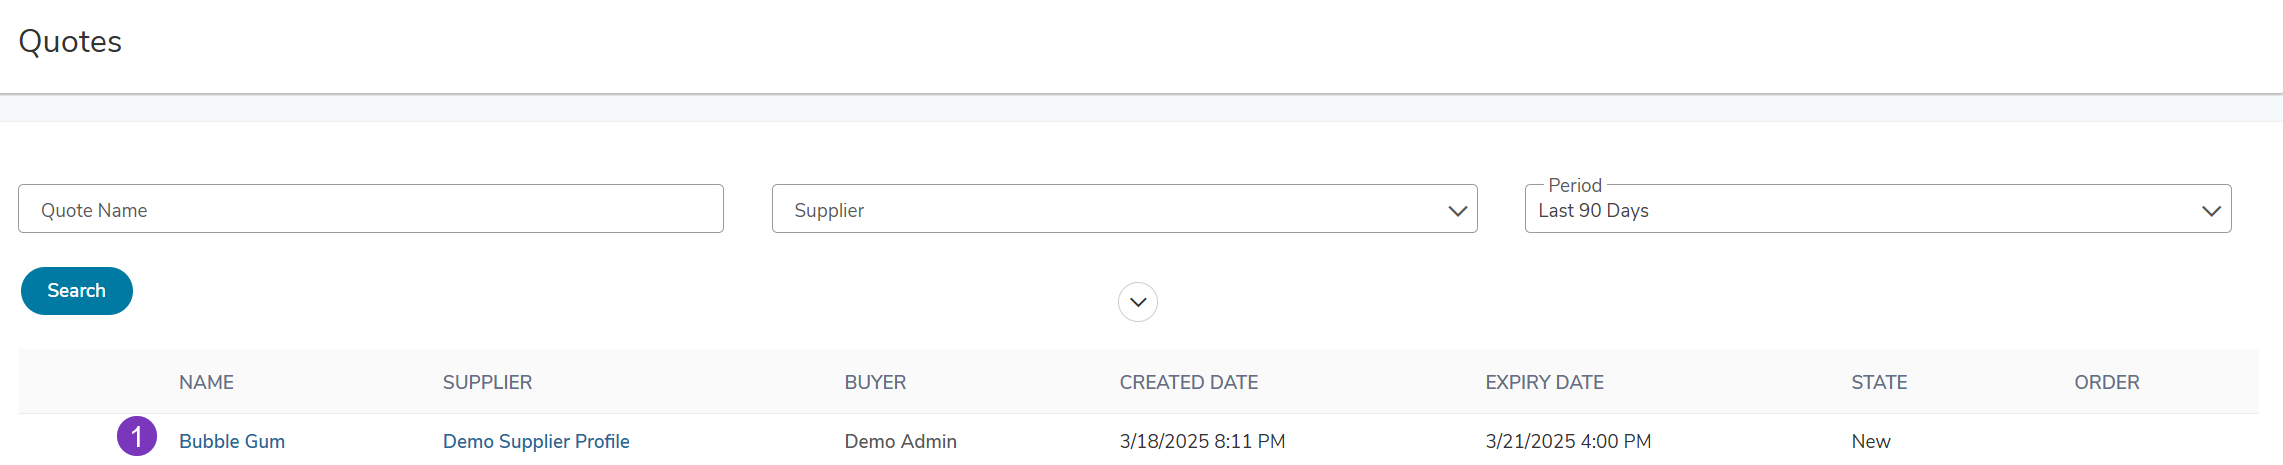Click the Search button

point(77,291)
